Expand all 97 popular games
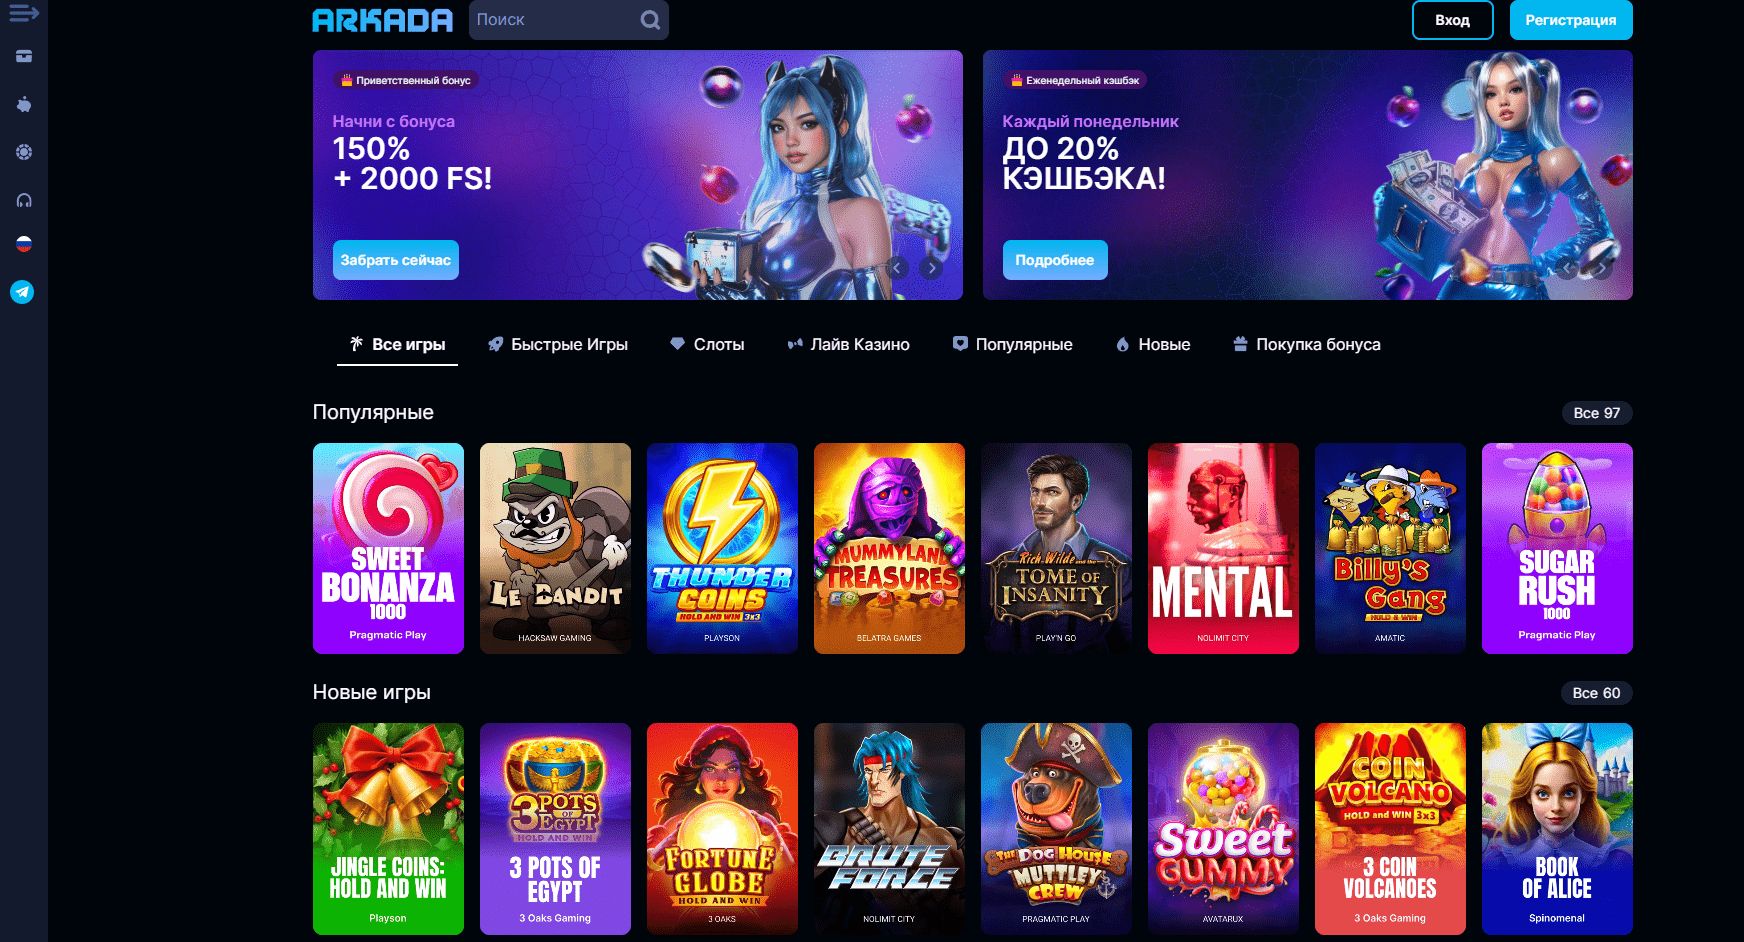The width and height of the screenshot is (1744, 942). pyautogui.click(x=1596, y=413)
